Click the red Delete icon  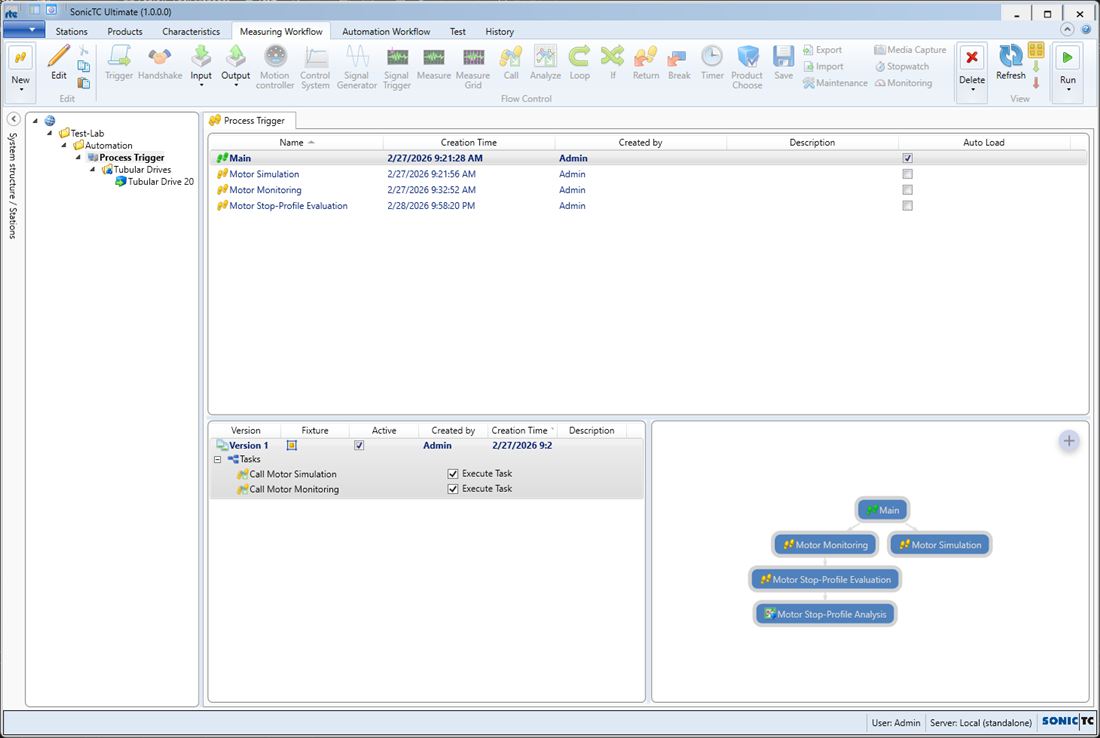972,58
